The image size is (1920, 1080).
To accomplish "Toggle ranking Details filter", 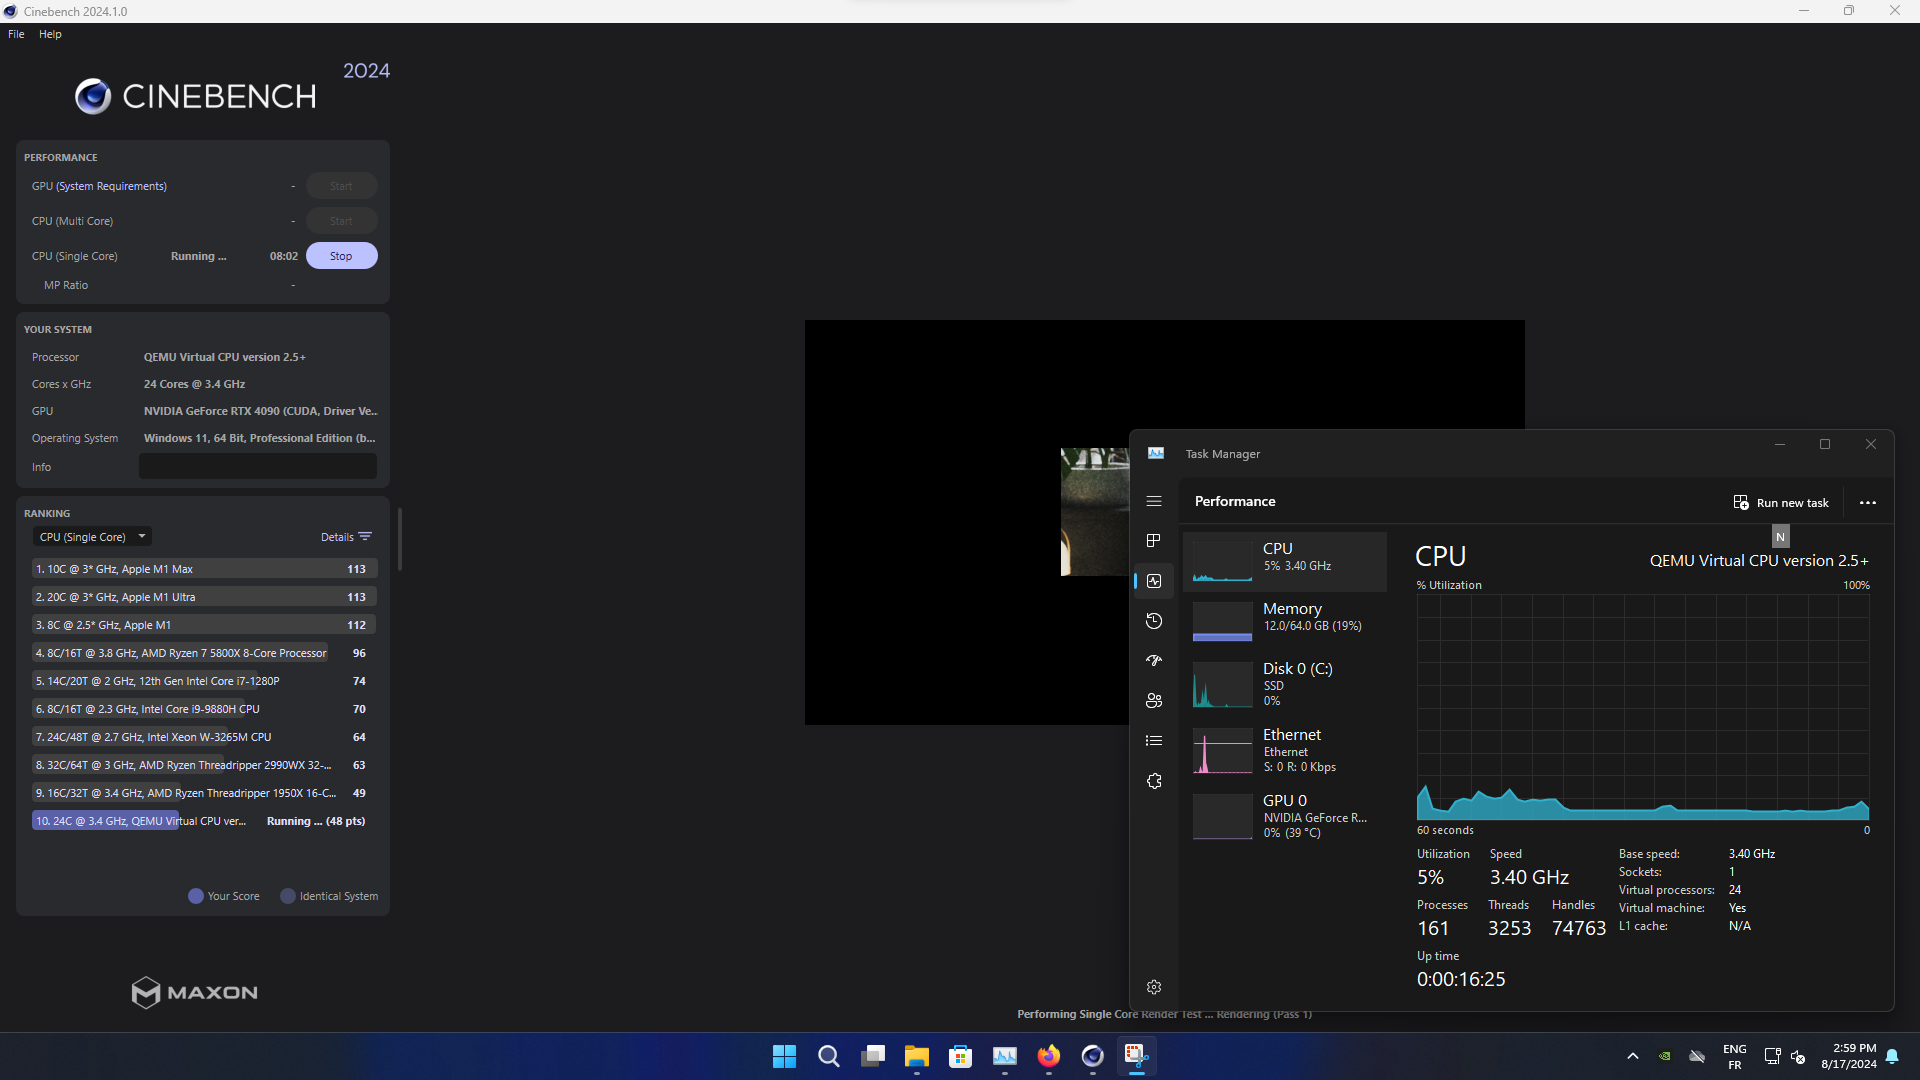I will click(346, 537).
